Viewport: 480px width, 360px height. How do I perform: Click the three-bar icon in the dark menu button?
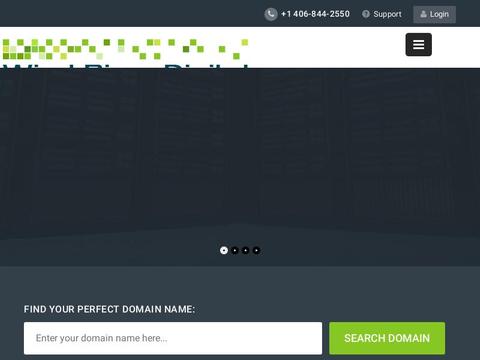click(418, 44)
